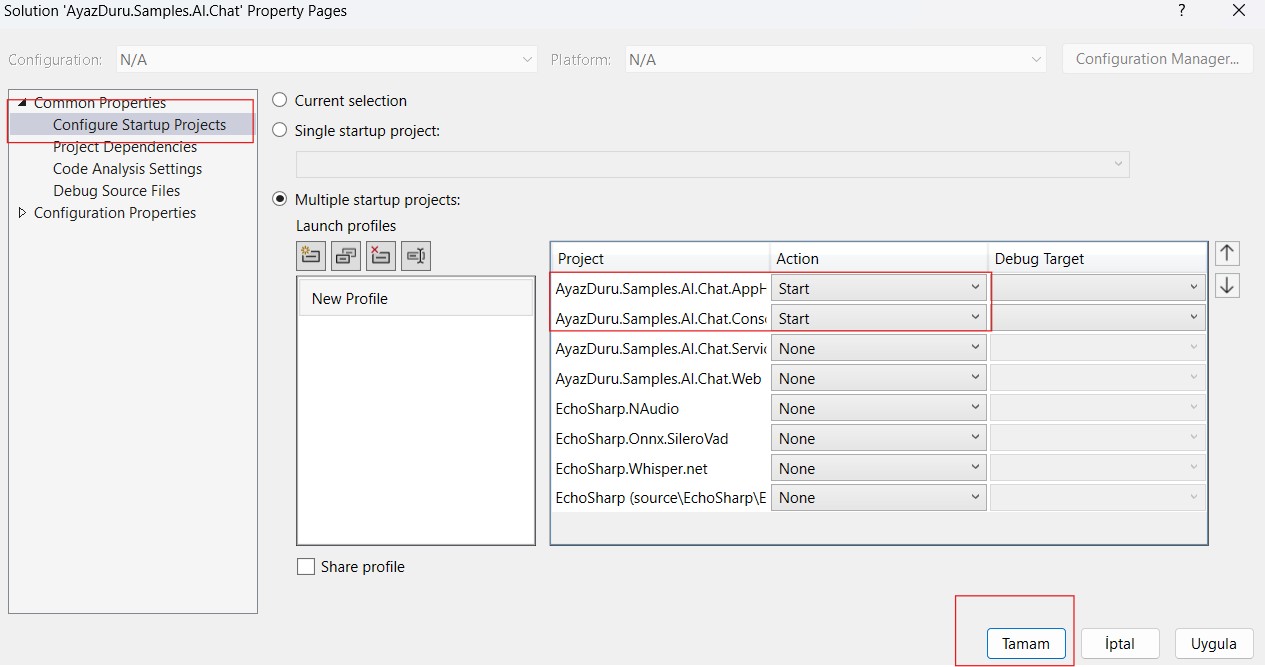This screenshot has width=1265, height=667.
Task: Select the New Profile list entry
Action: click(x=415, y=299)
